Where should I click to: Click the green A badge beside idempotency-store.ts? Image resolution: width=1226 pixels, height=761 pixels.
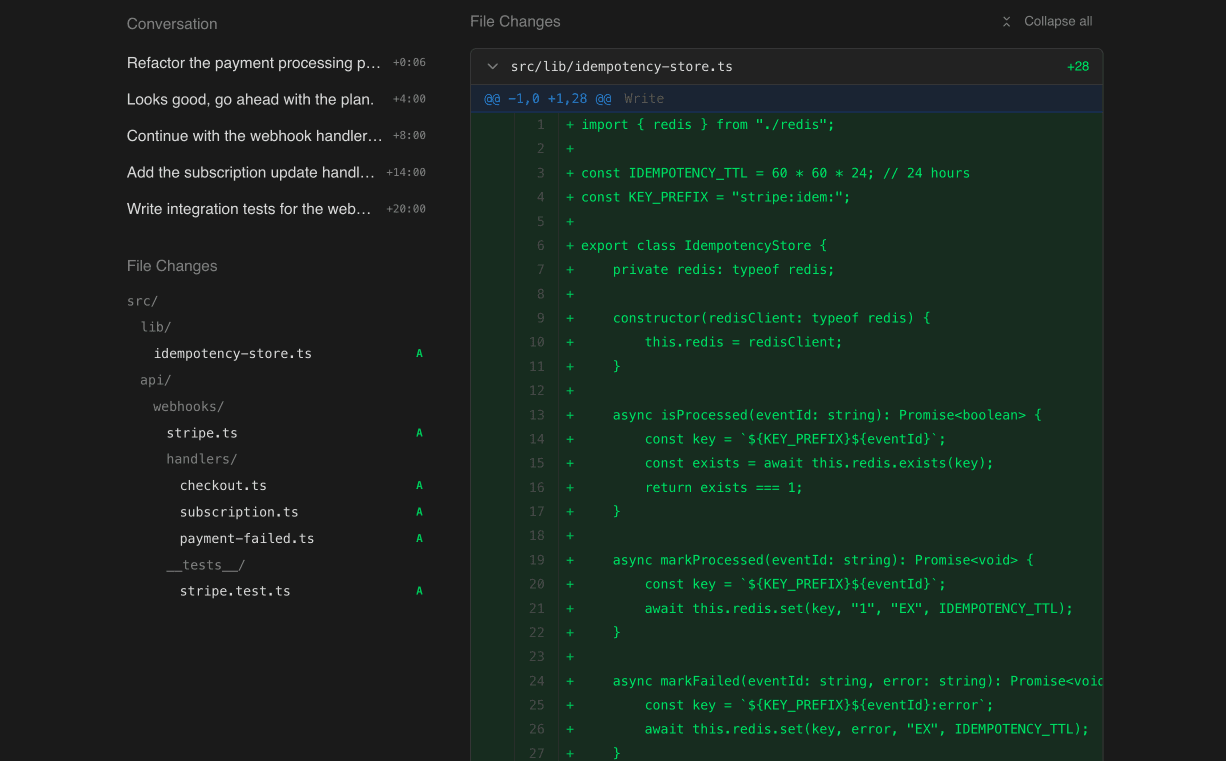tap(419, 353)
